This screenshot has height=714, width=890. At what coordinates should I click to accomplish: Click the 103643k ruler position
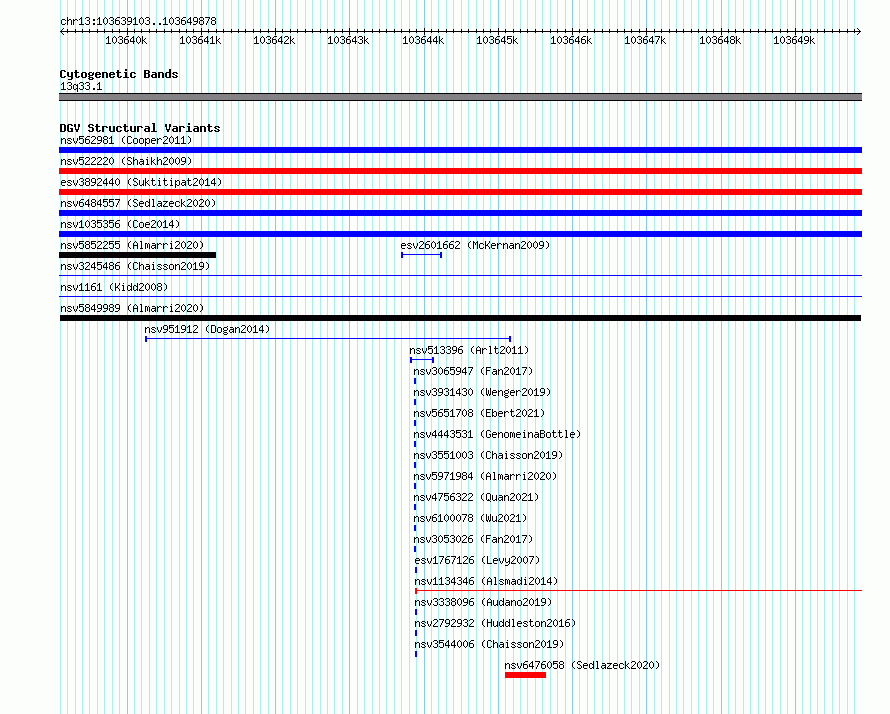point(349,40)
